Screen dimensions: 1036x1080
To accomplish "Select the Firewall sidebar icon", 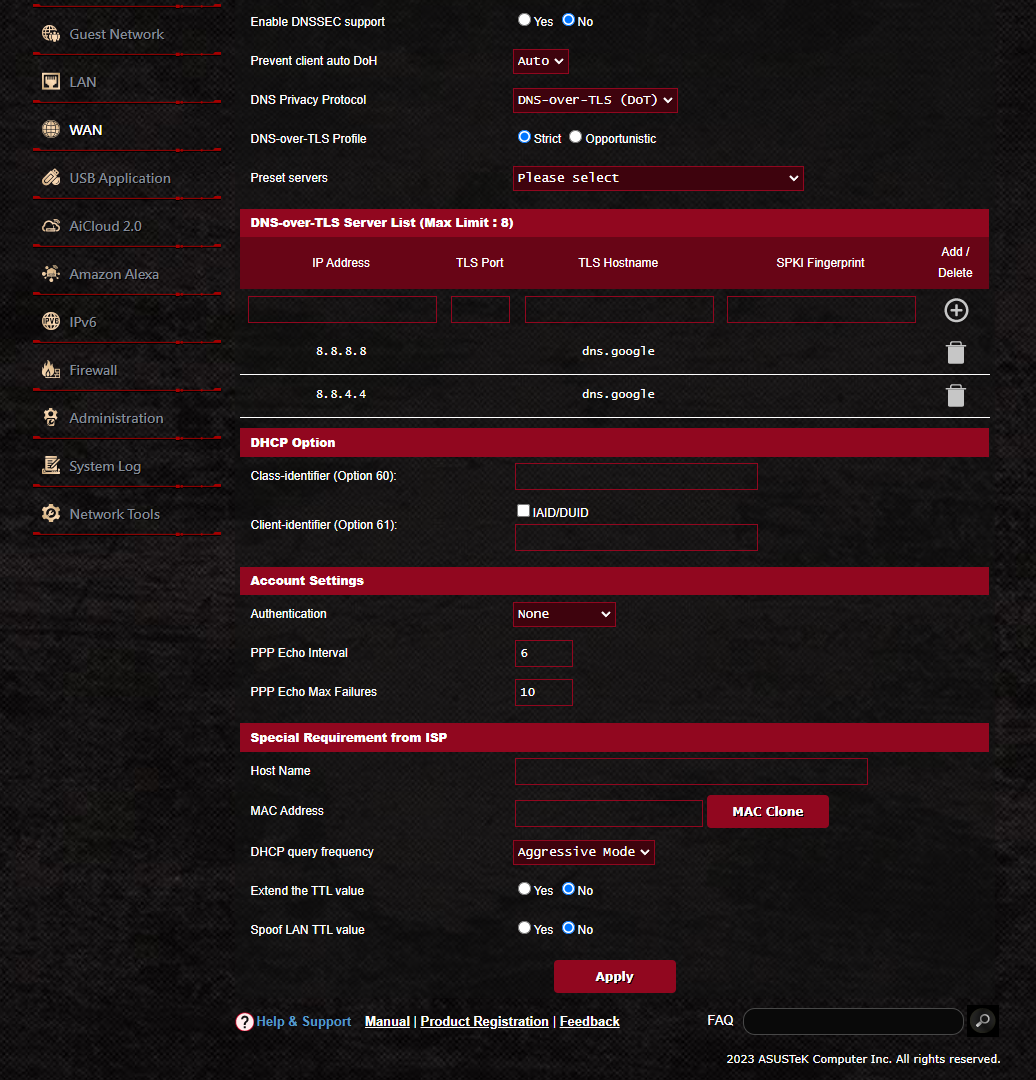I will coord(51,369).
